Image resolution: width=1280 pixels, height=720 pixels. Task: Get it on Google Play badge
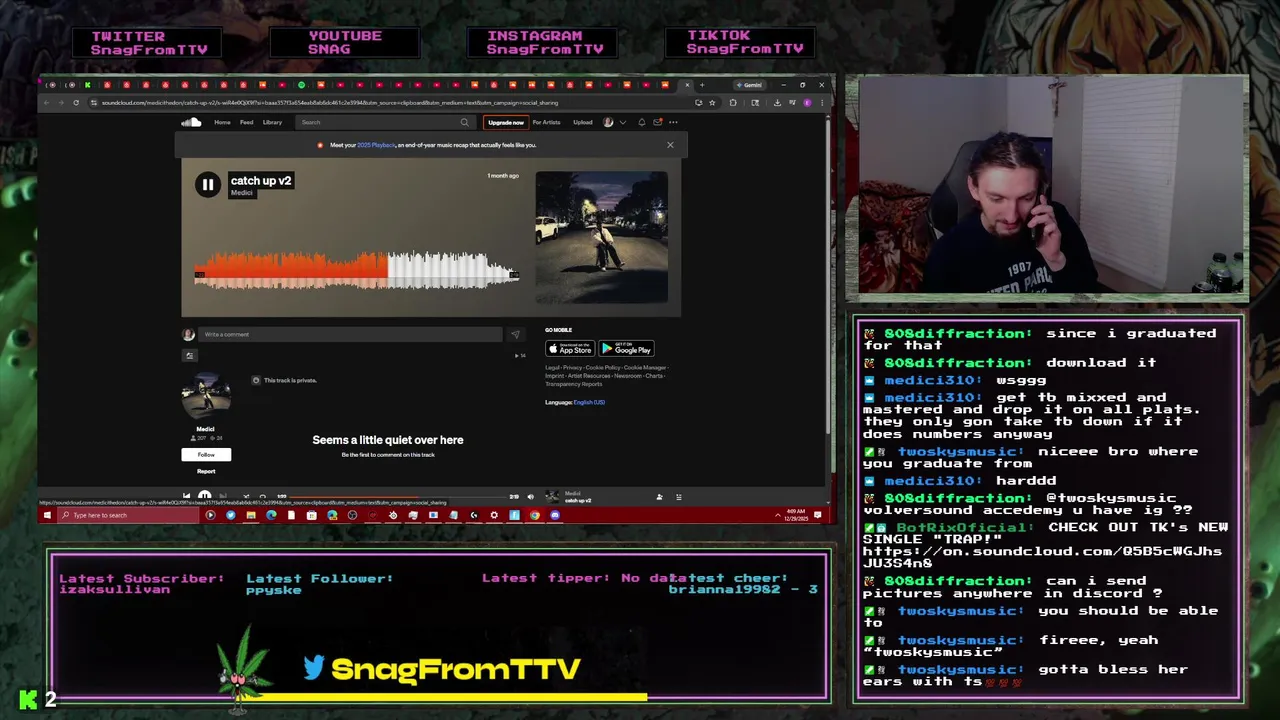626,349
